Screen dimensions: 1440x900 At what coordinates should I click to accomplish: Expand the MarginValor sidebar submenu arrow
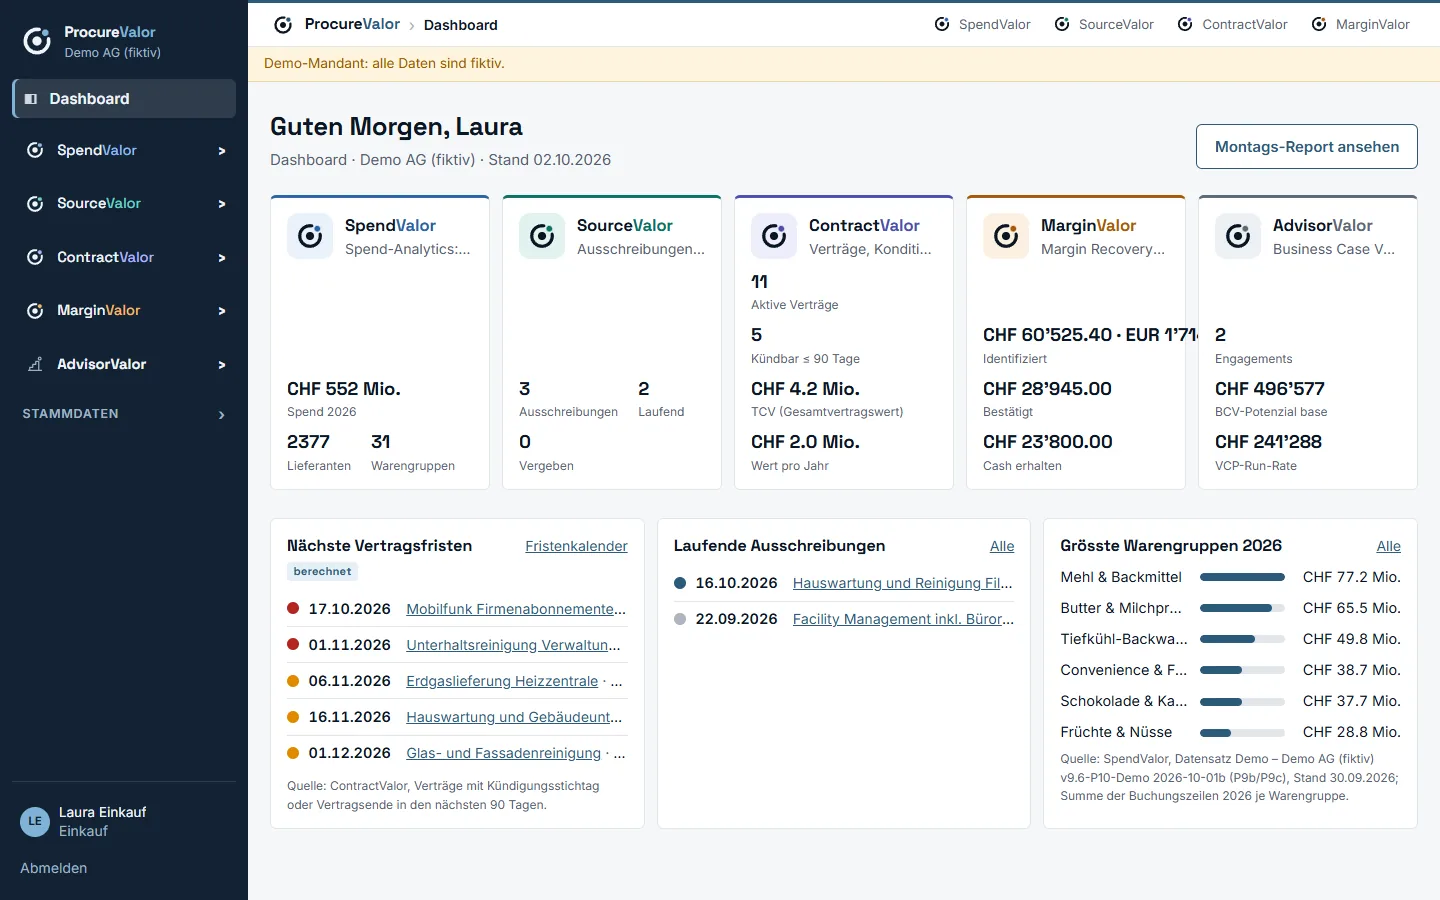click(x=222, y=311)
